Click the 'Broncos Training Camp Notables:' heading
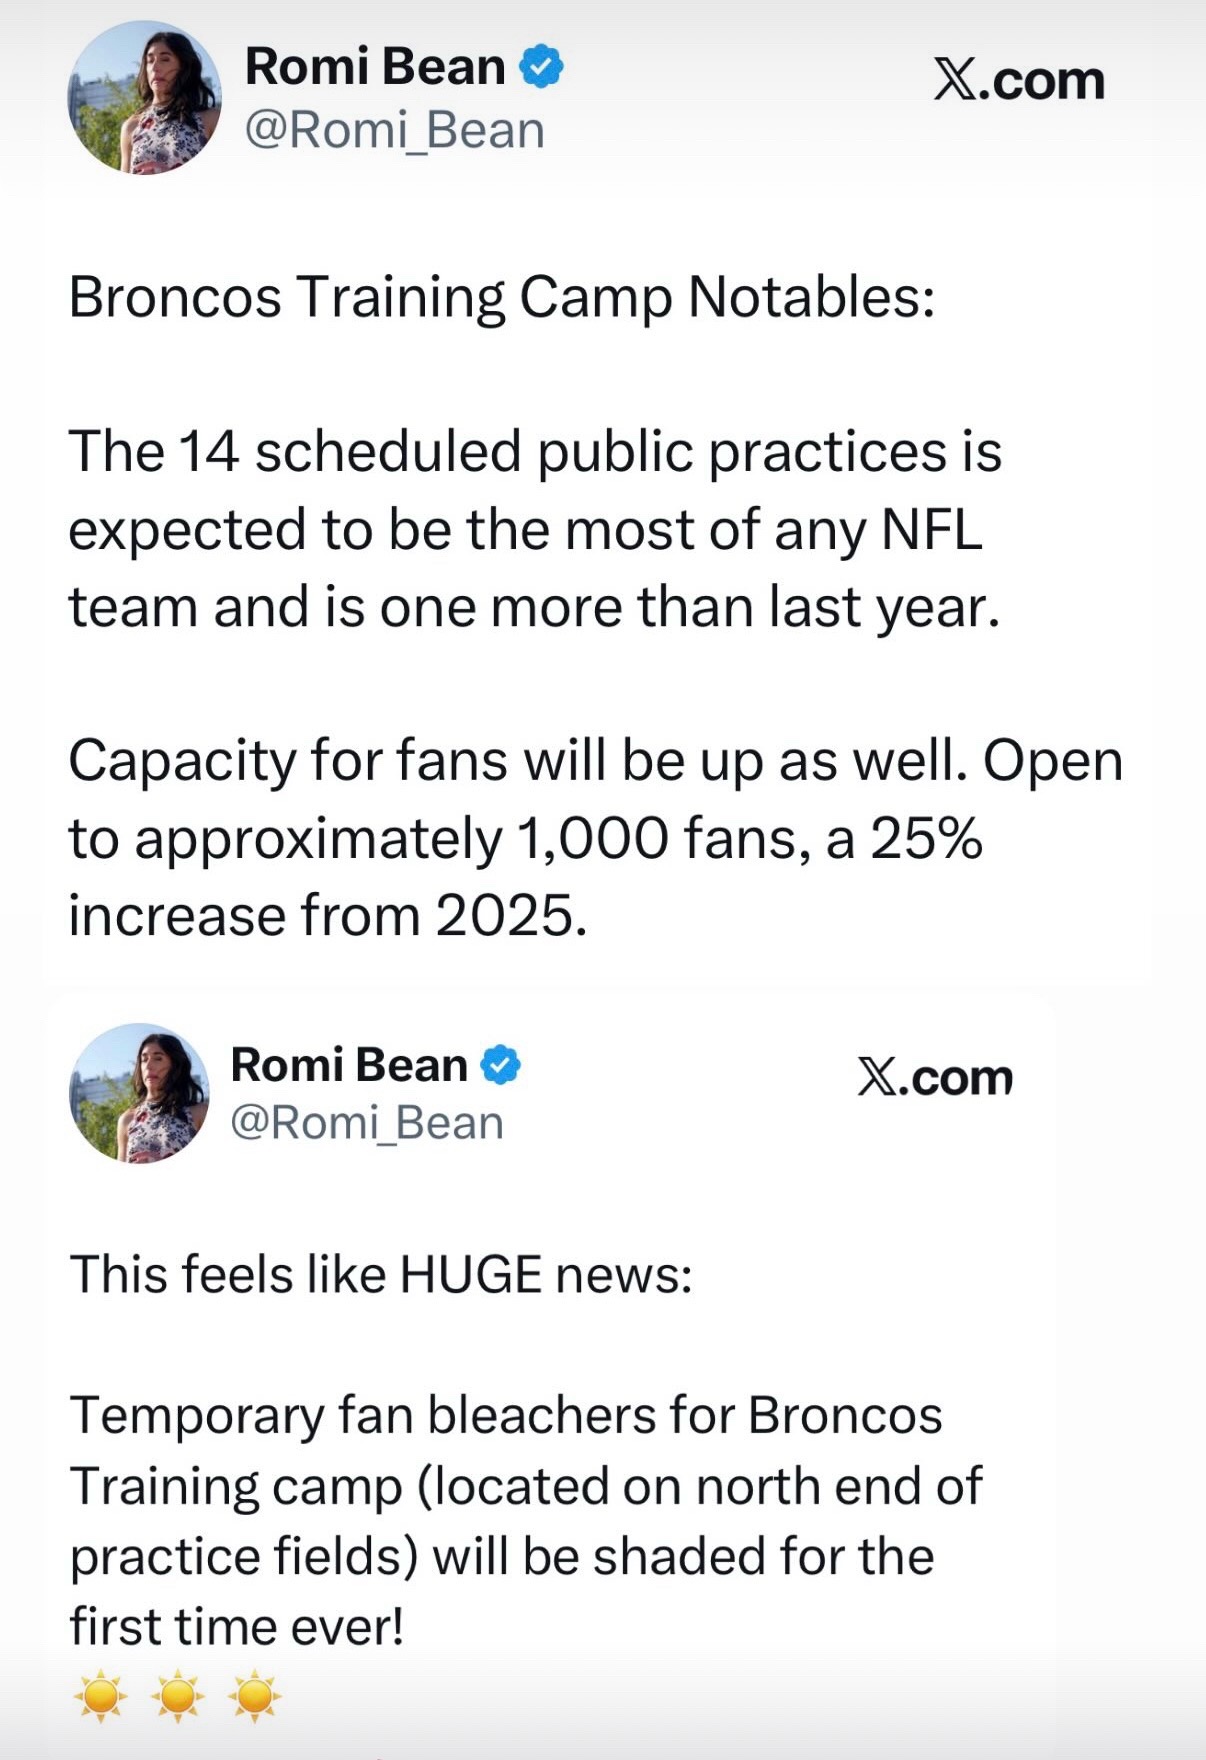Screen dimensions: 1206x1760 502,298
